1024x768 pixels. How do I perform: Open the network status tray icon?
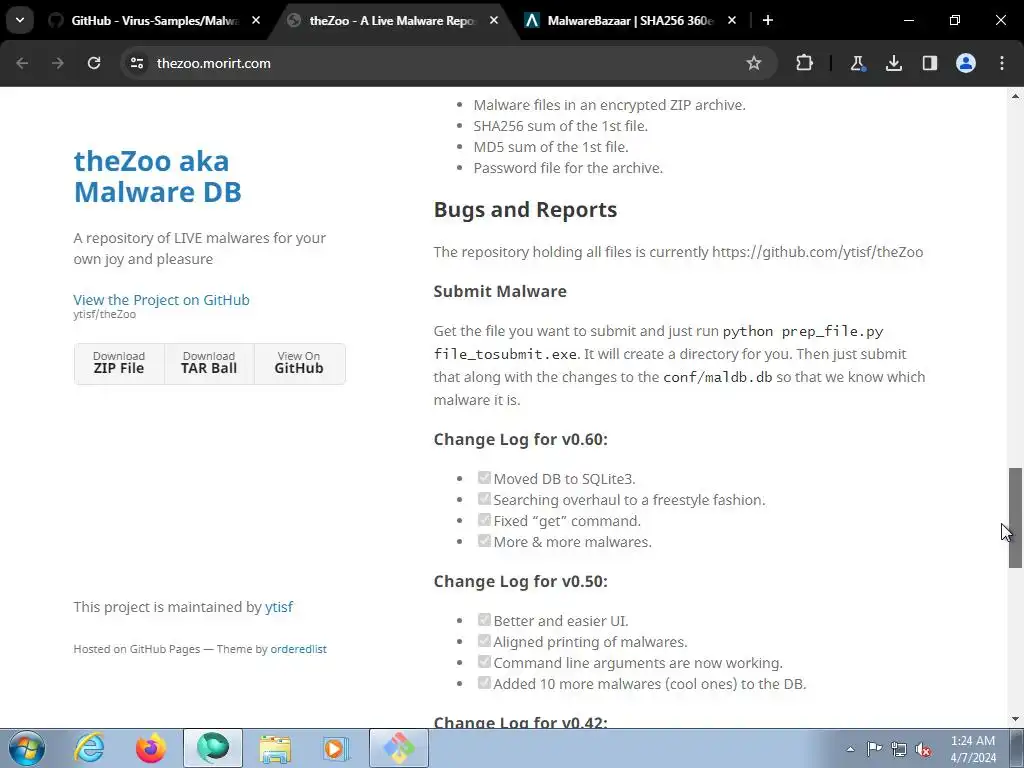click(899, 749)
